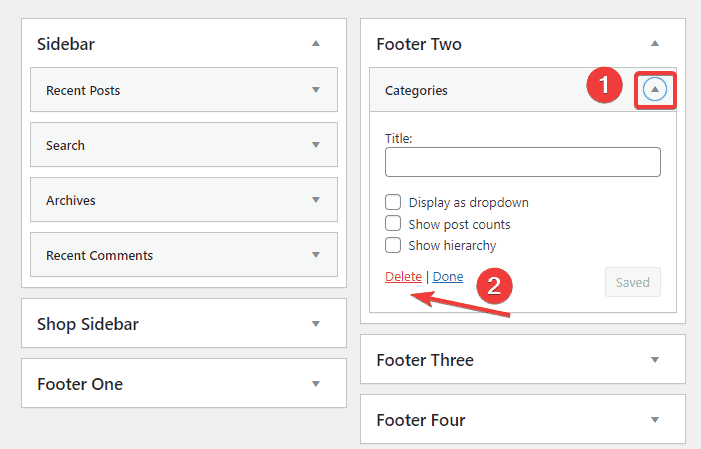
Task: Focus the Title text field
Action: pos(522,162)
